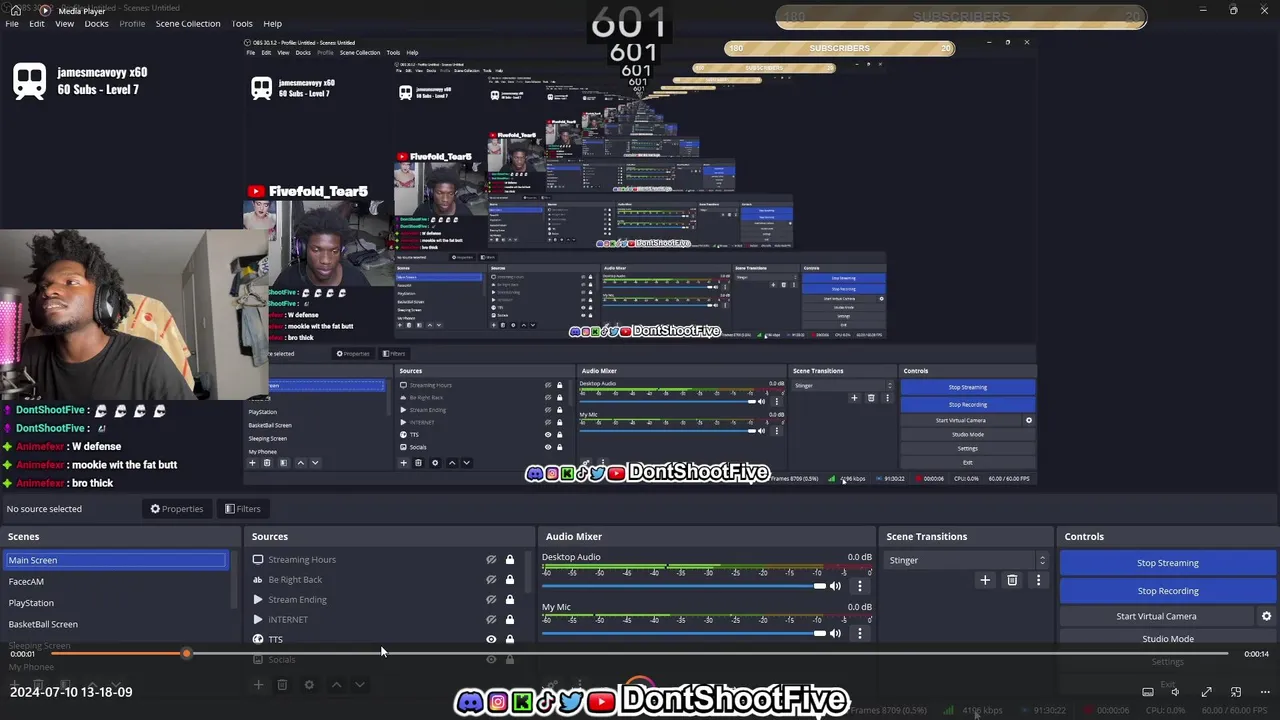Adjust the My Mic volume slider

684,633
